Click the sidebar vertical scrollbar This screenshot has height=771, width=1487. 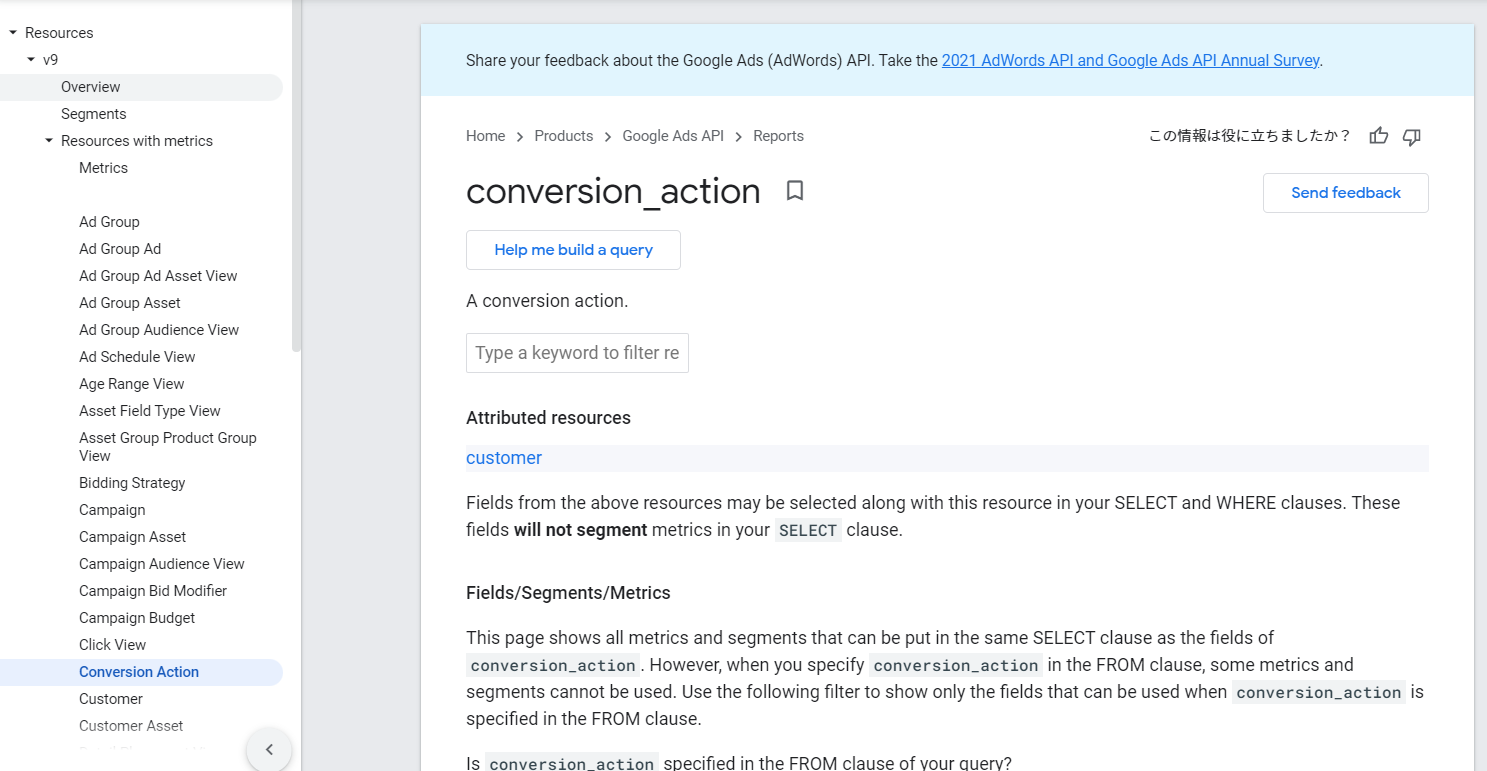(296, 175)
